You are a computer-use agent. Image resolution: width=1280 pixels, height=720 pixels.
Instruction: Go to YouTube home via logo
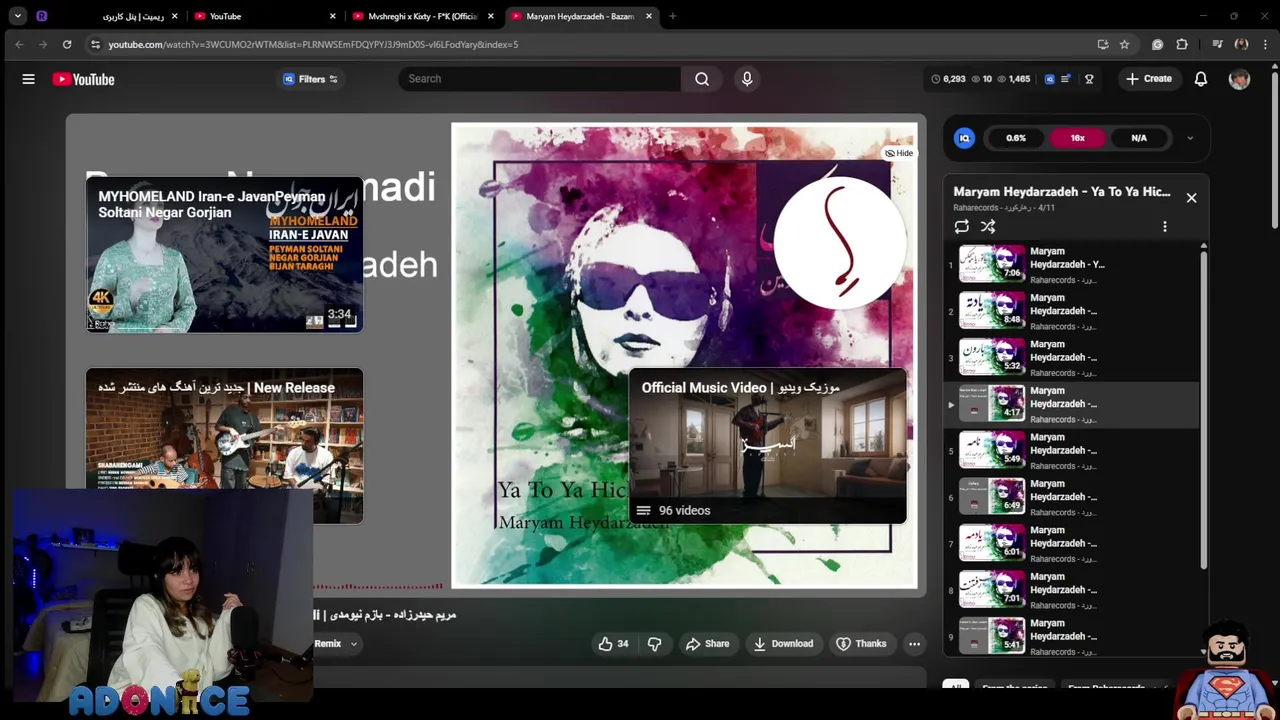click(x=84, y=79)
